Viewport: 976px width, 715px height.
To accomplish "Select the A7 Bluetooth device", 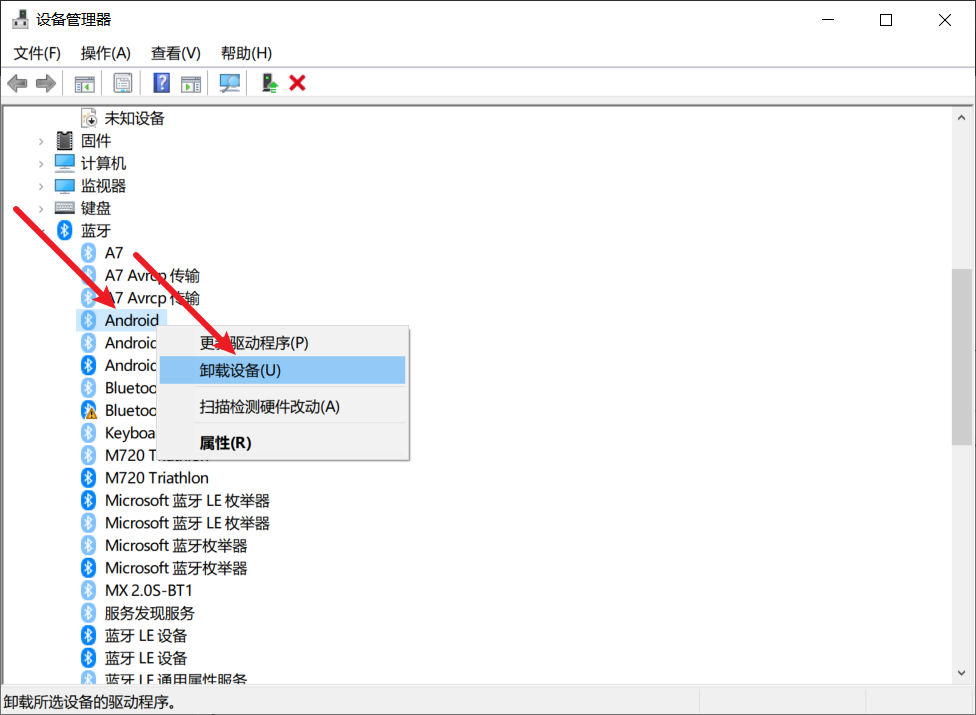I will pyautogui.click(x=114, y=253).
